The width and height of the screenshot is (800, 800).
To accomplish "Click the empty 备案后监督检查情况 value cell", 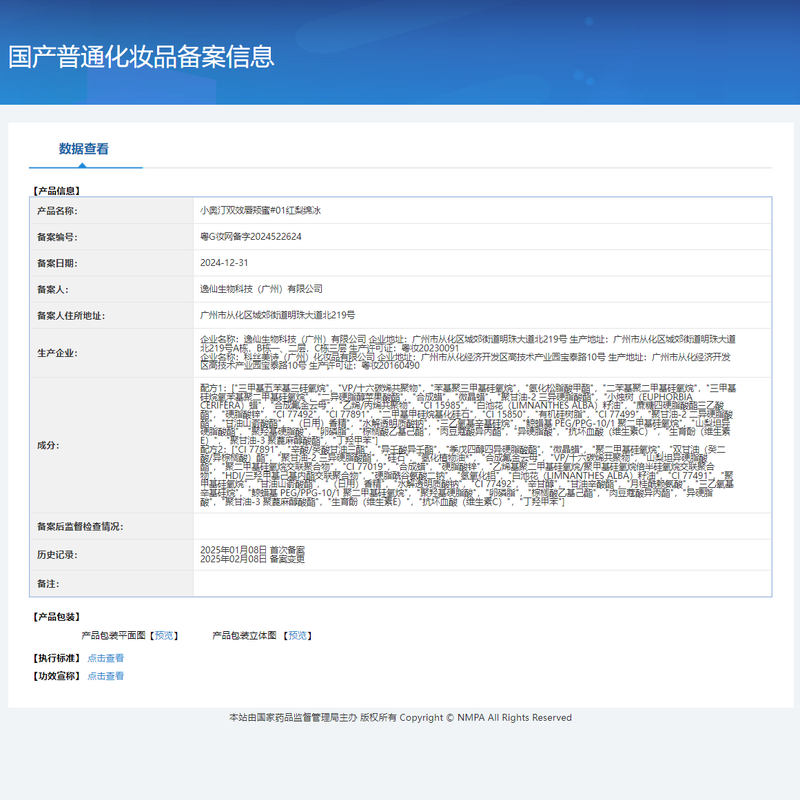I will [x=480, y=526].
